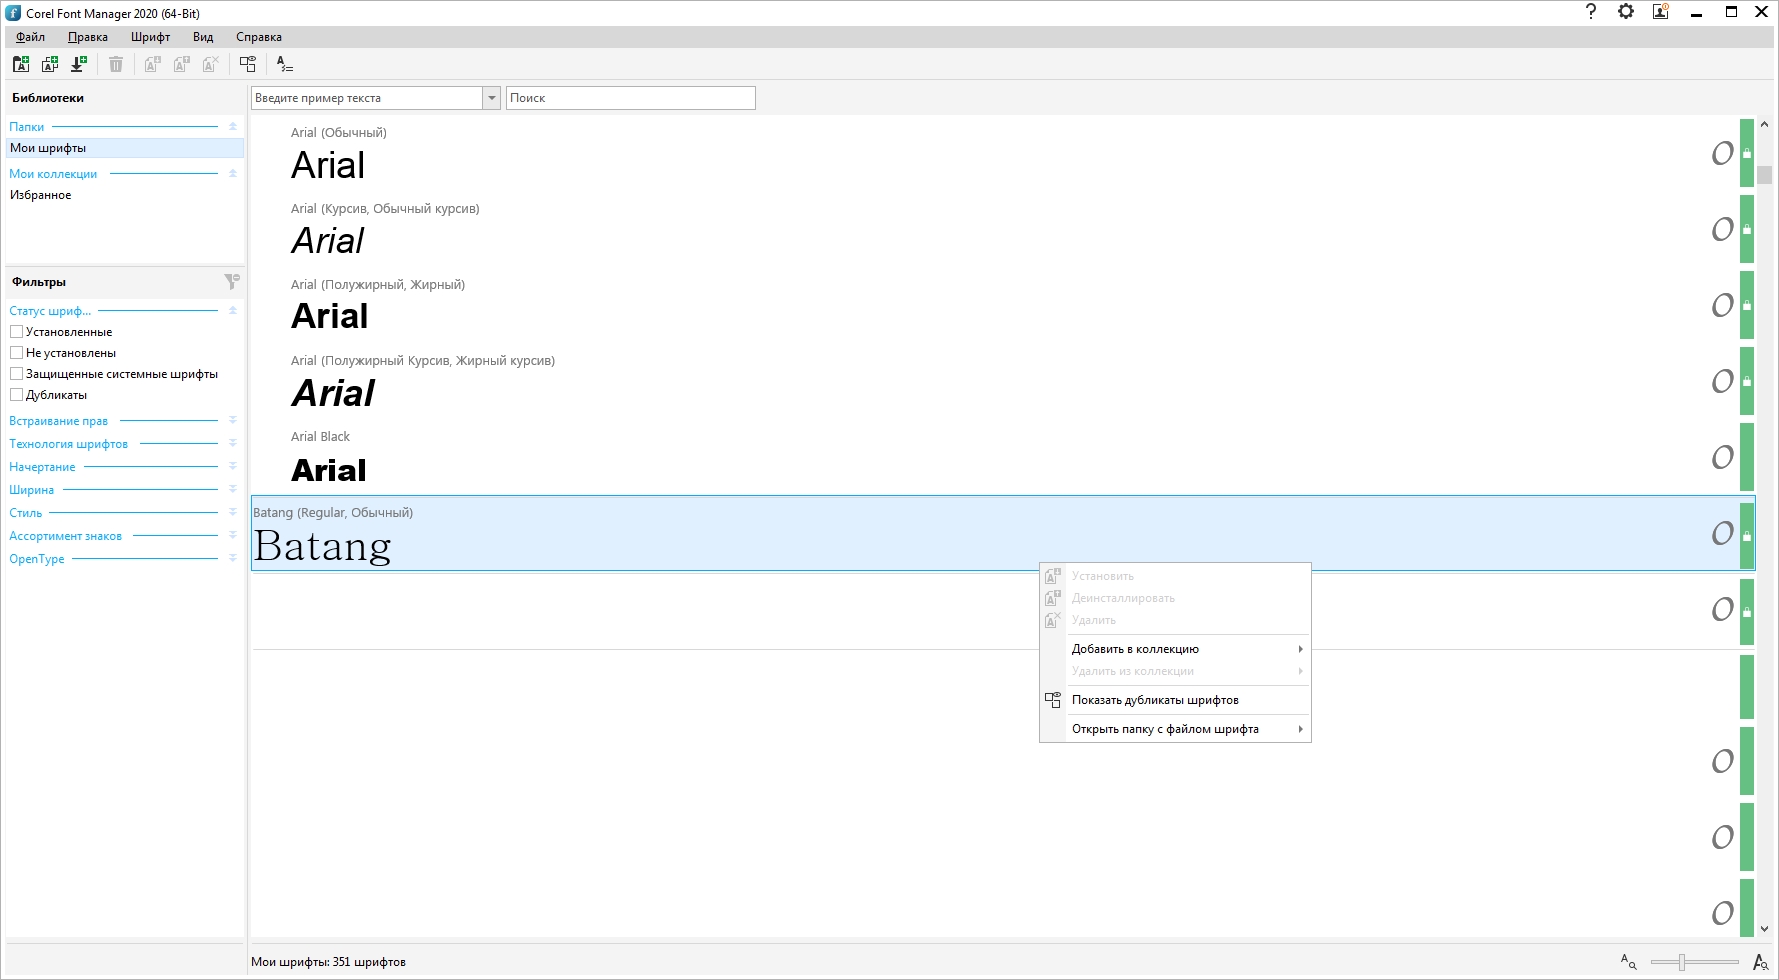
Task: Click the large preview size icon in status bar
Action: 1760,962
